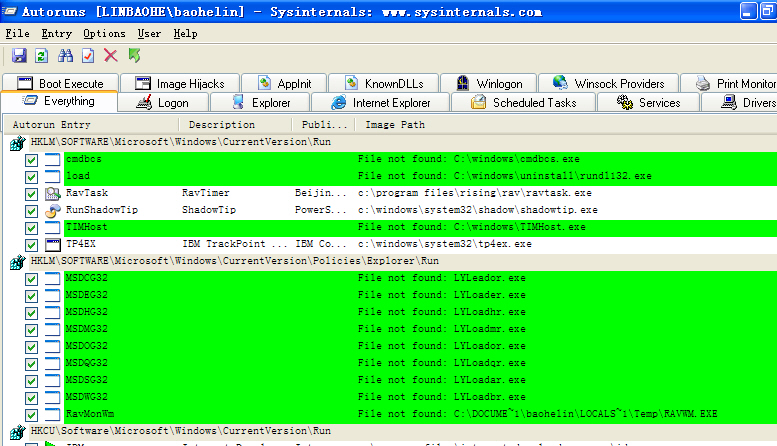Switch to the Internet Explorer tab
The image size is (777, 446).
tap(380, 103)
